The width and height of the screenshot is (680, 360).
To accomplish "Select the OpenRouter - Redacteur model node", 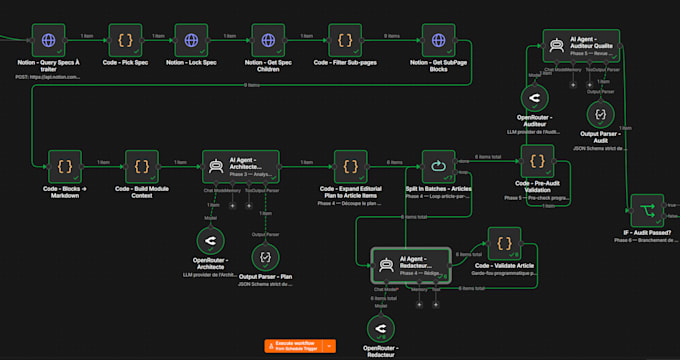I will 381,328.
